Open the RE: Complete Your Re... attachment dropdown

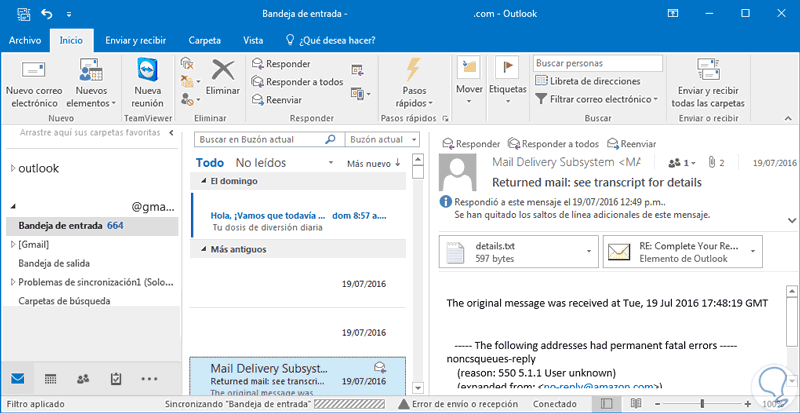click(x=753, y=252)
